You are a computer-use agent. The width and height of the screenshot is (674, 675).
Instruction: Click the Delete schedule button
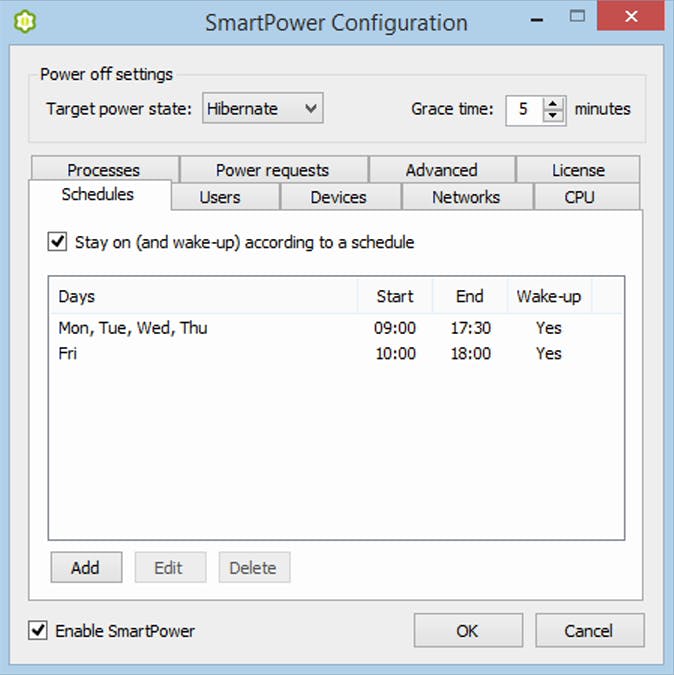pyautogui.click(x=254, y=567)
